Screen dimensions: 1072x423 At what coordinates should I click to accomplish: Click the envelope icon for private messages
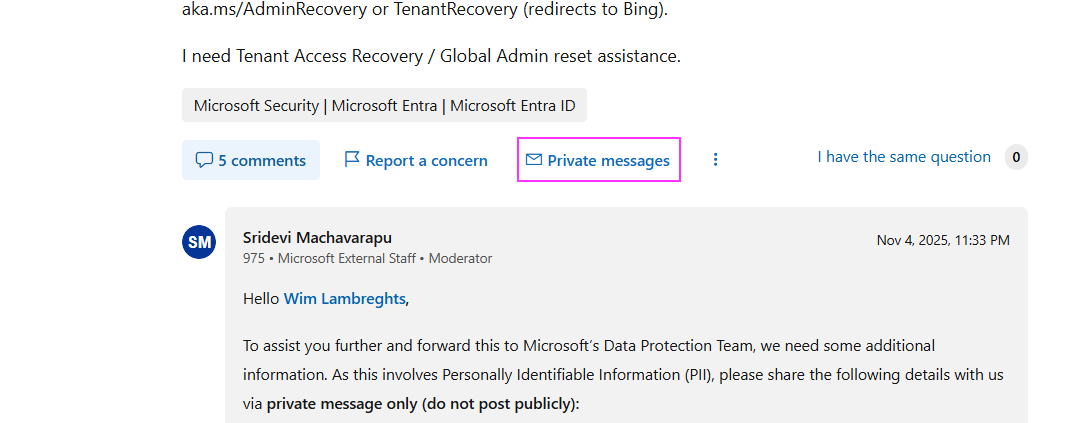click(x=533, y=160)
